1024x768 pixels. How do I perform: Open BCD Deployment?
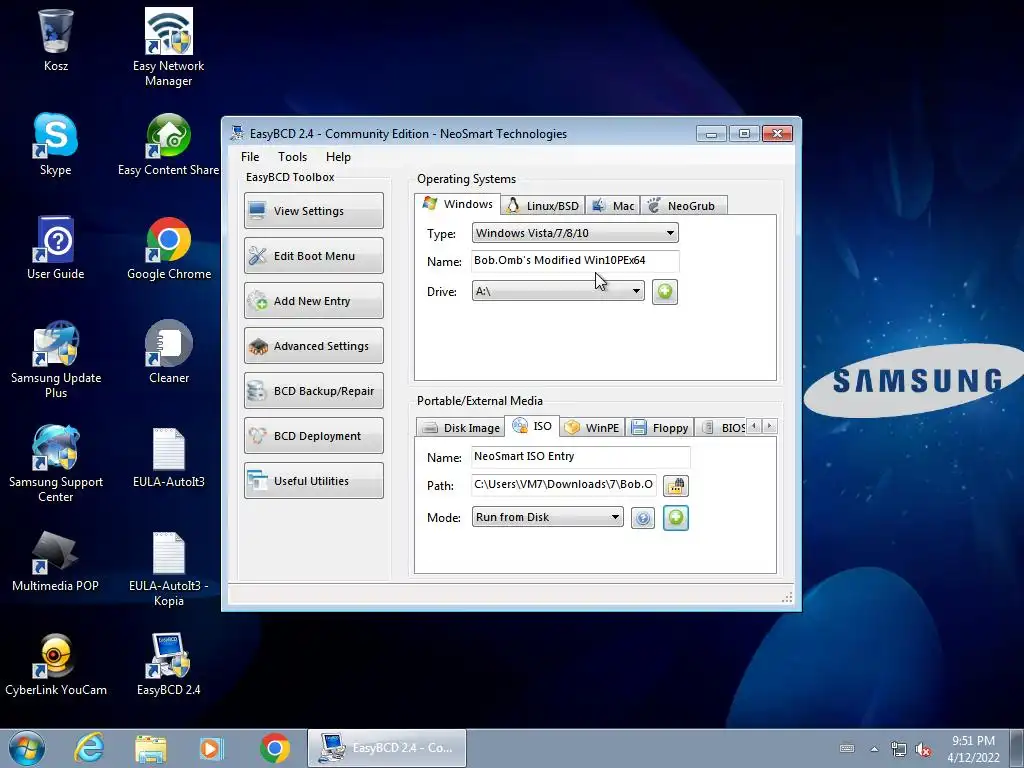(313, 436)
